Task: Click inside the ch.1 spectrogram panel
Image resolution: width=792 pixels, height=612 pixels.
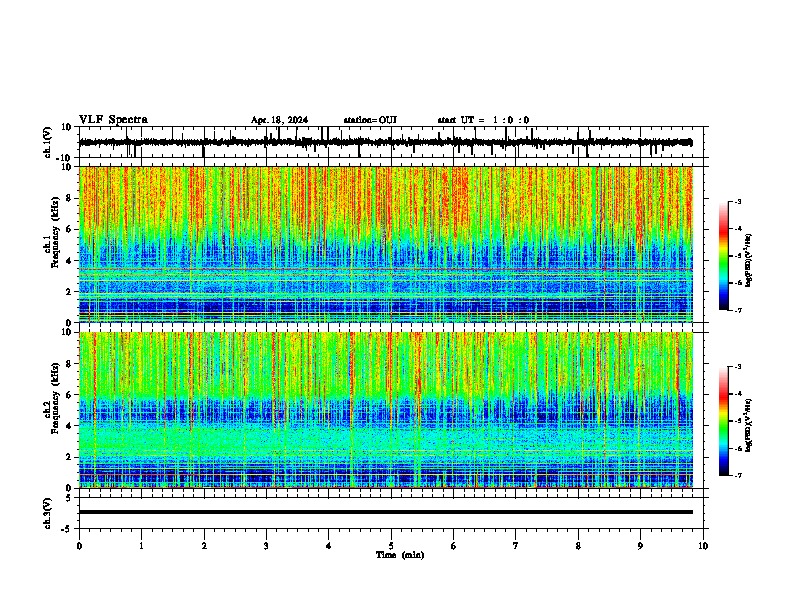Action: coord(386,244)
